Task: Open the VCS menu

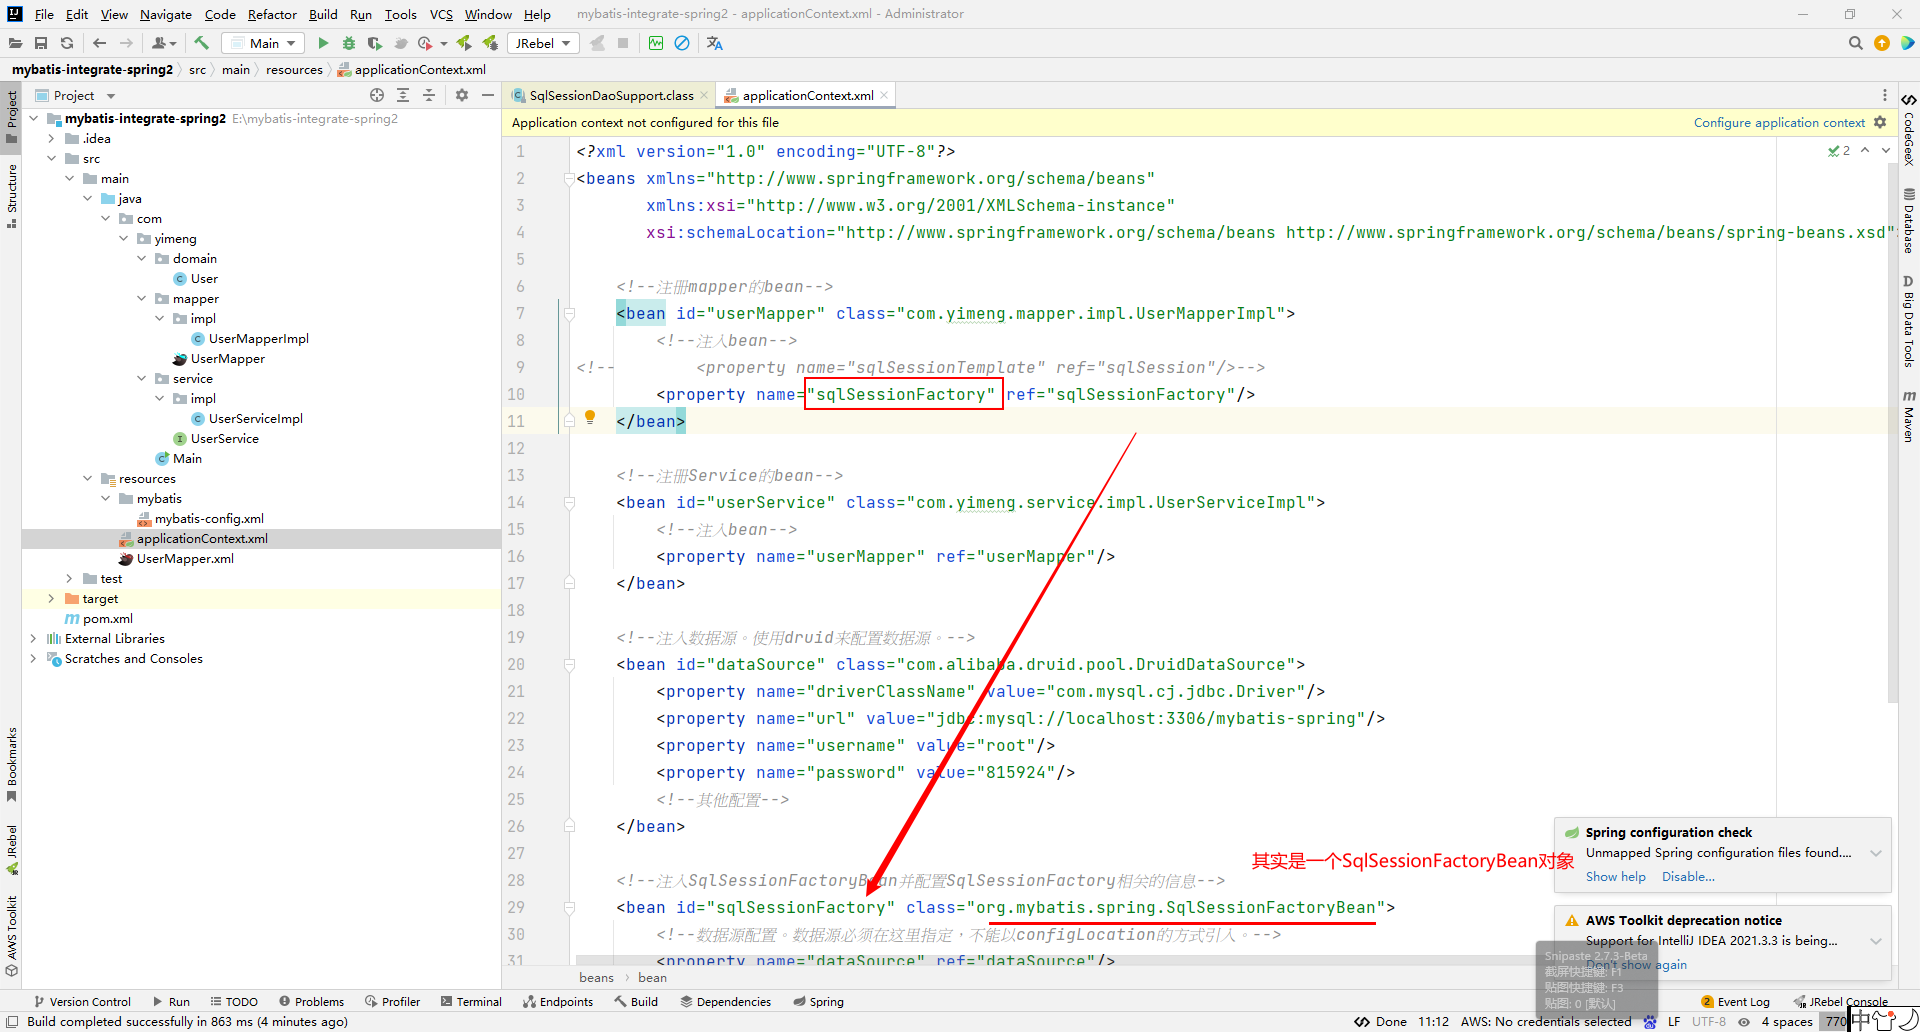Action: click(441, 14)
